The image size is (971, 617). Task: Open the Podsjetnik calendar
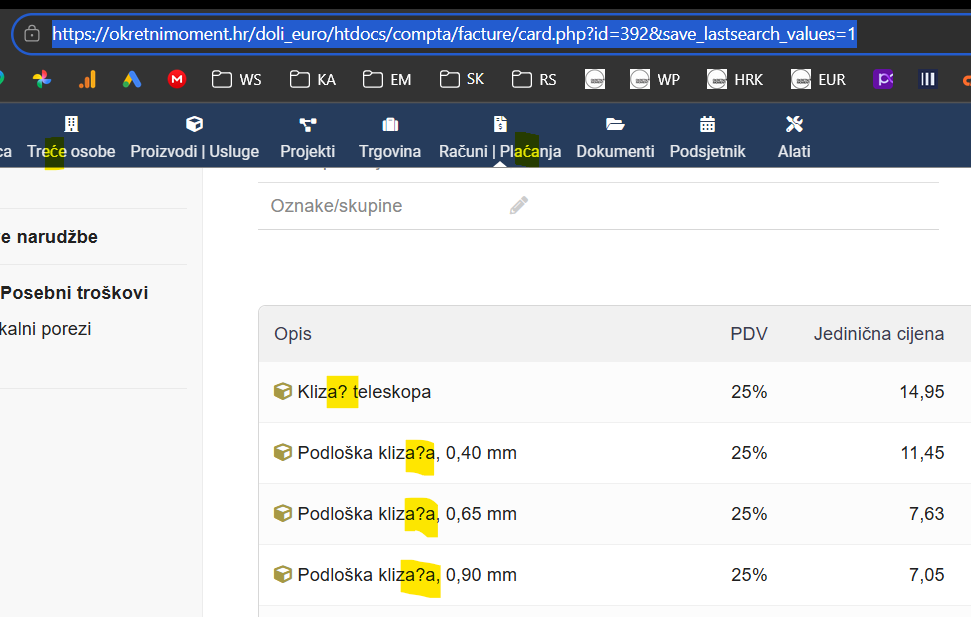707,138
